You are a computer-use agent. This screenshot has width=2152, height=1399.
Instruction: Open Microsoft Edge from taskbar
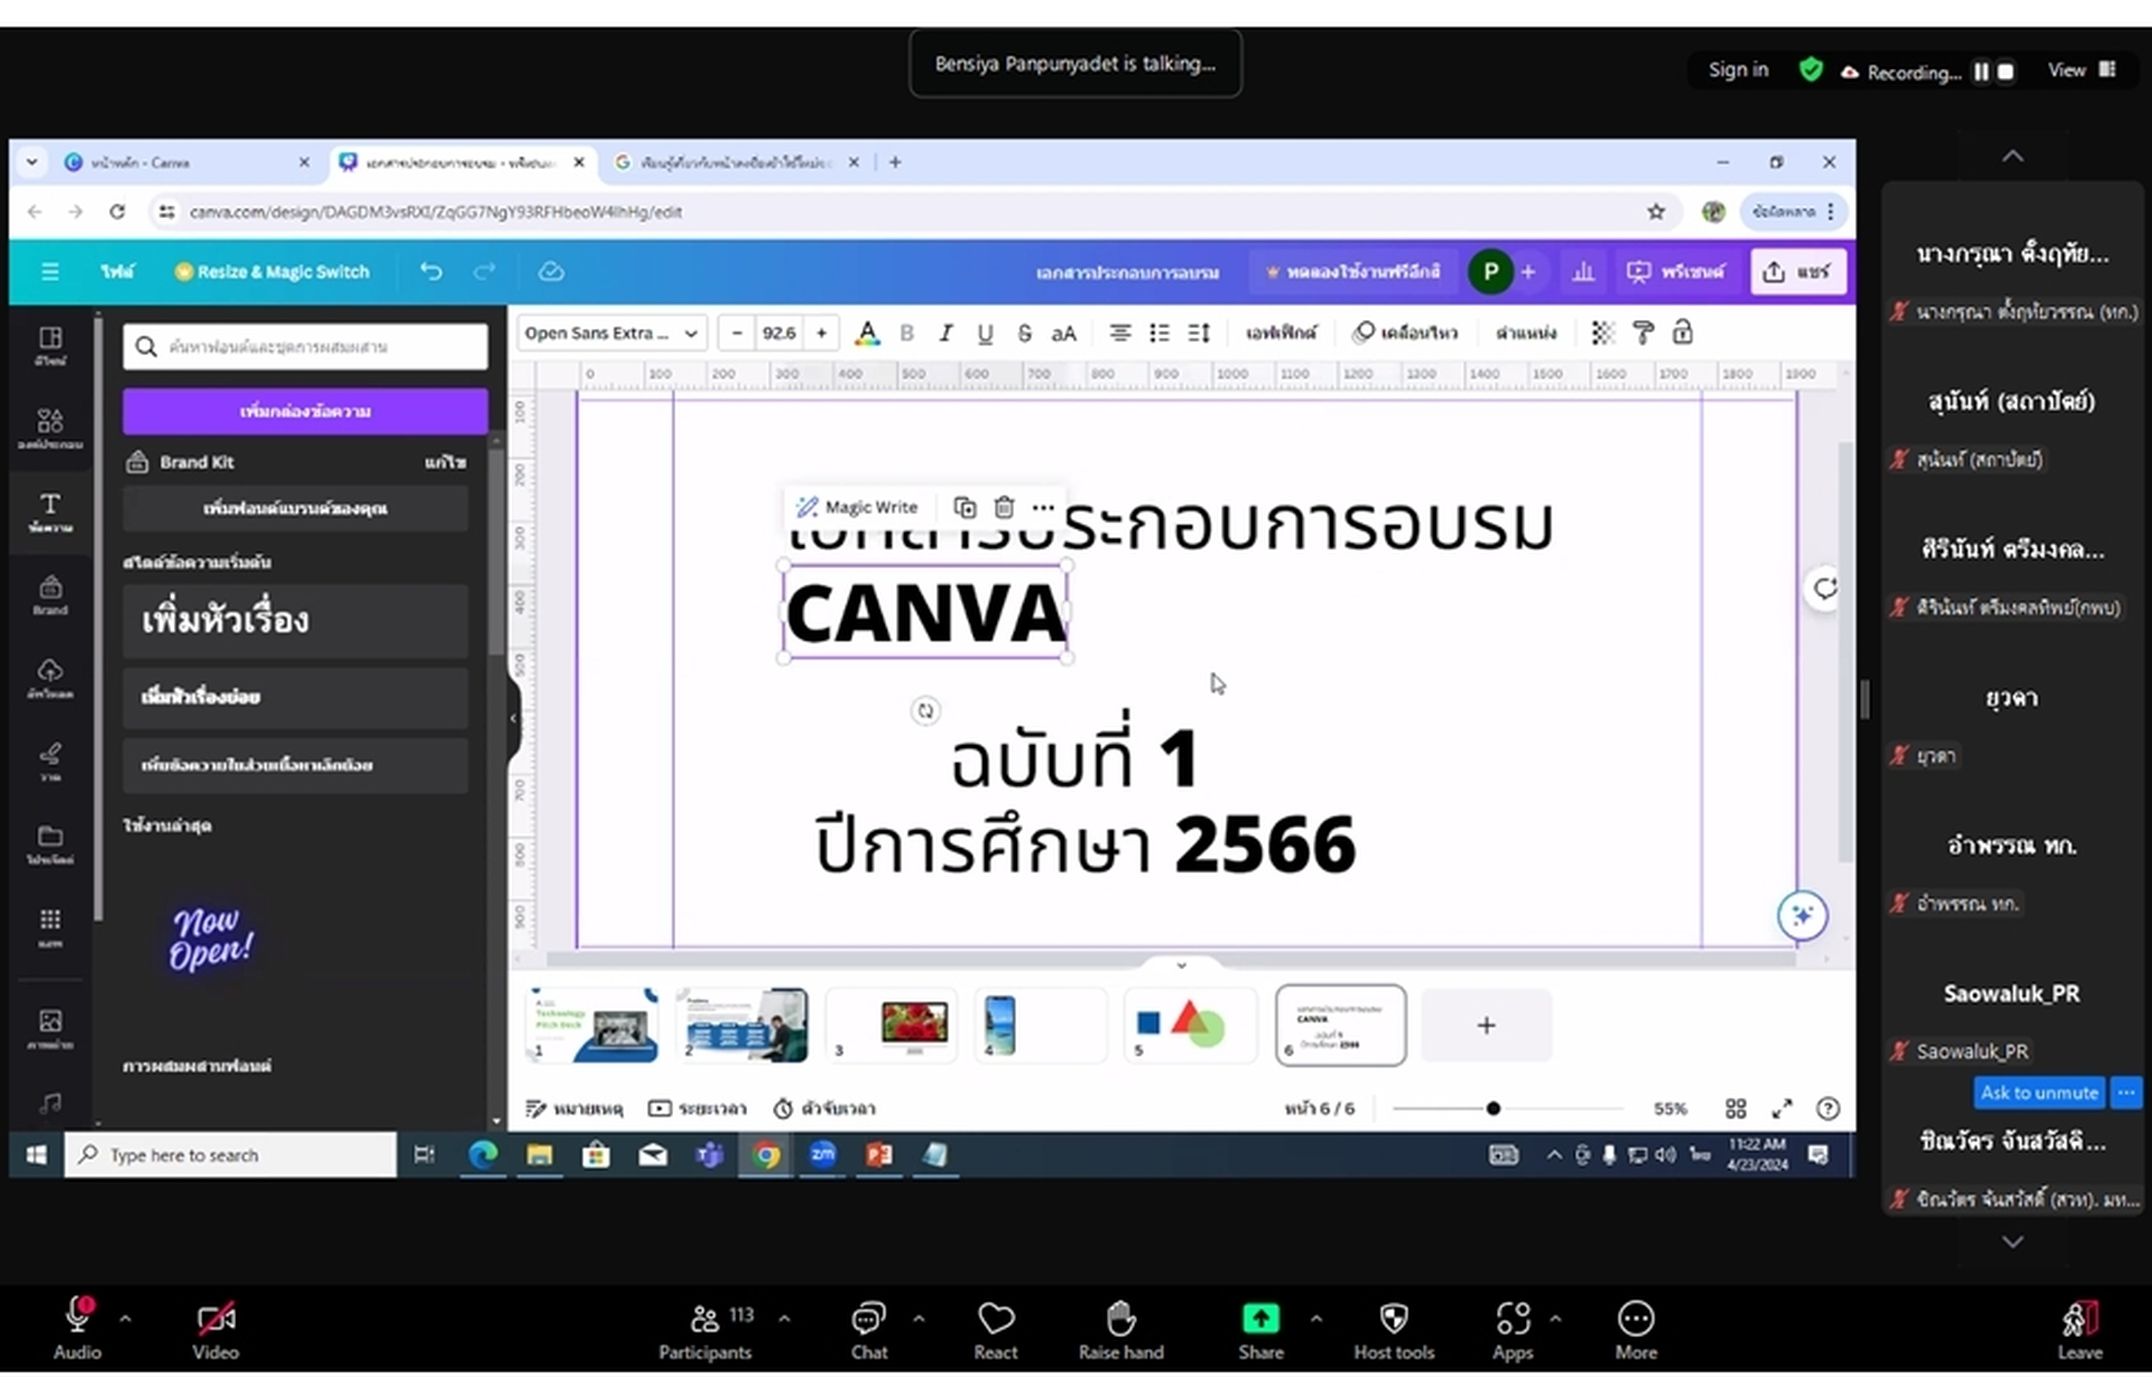pyautogui.click(x=483, y=1155)
